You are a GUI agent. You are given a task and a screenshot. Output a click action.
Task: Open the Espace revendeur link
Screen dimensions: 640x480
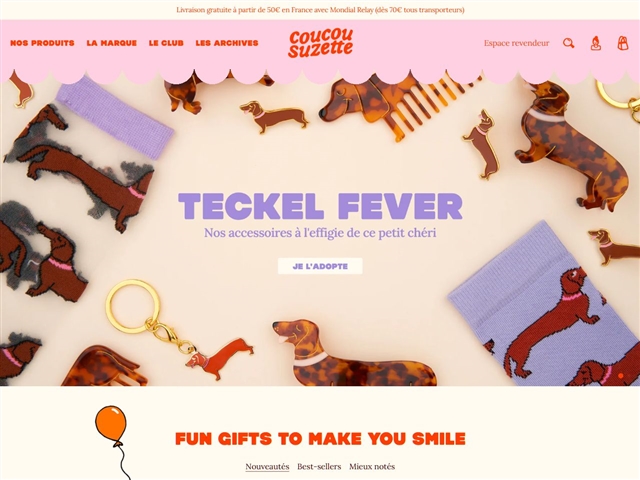tap(516, 43)
